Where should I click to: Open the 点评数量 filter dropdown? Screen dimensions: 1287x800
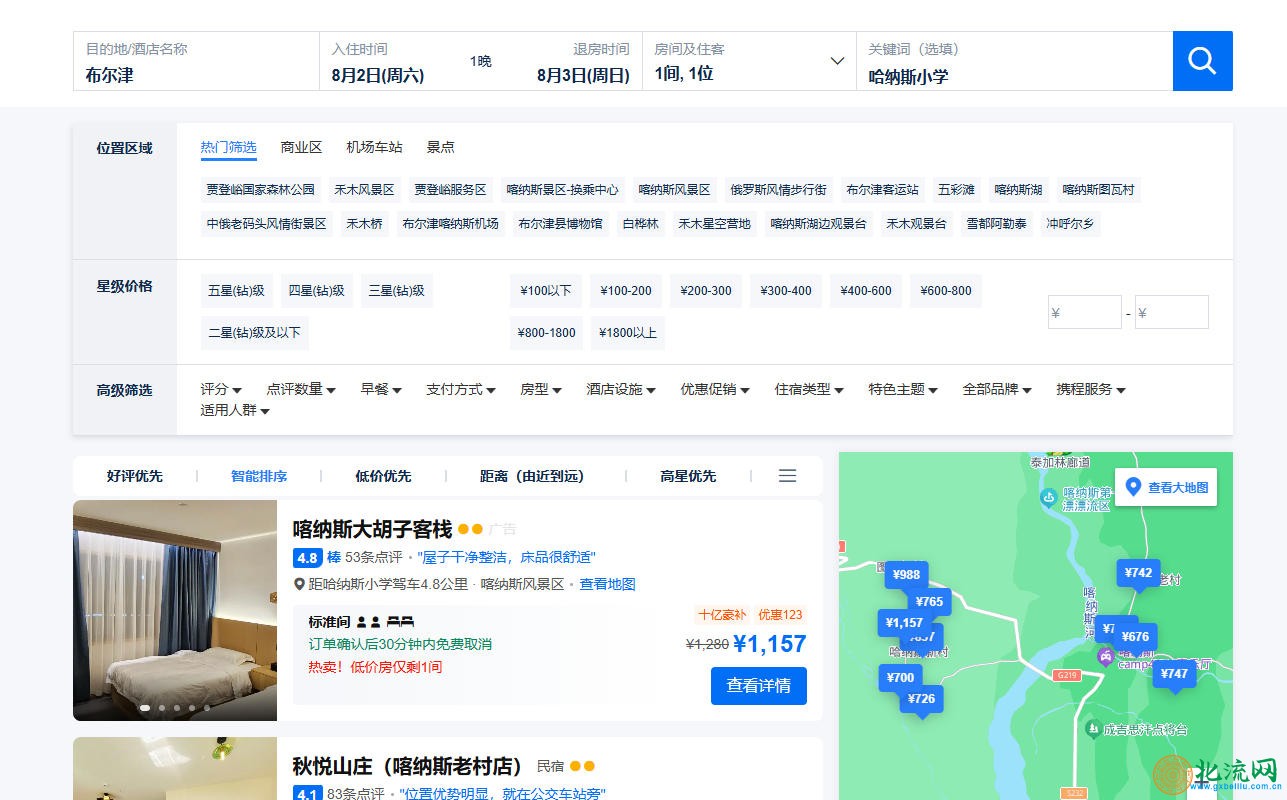click(301, 390)
